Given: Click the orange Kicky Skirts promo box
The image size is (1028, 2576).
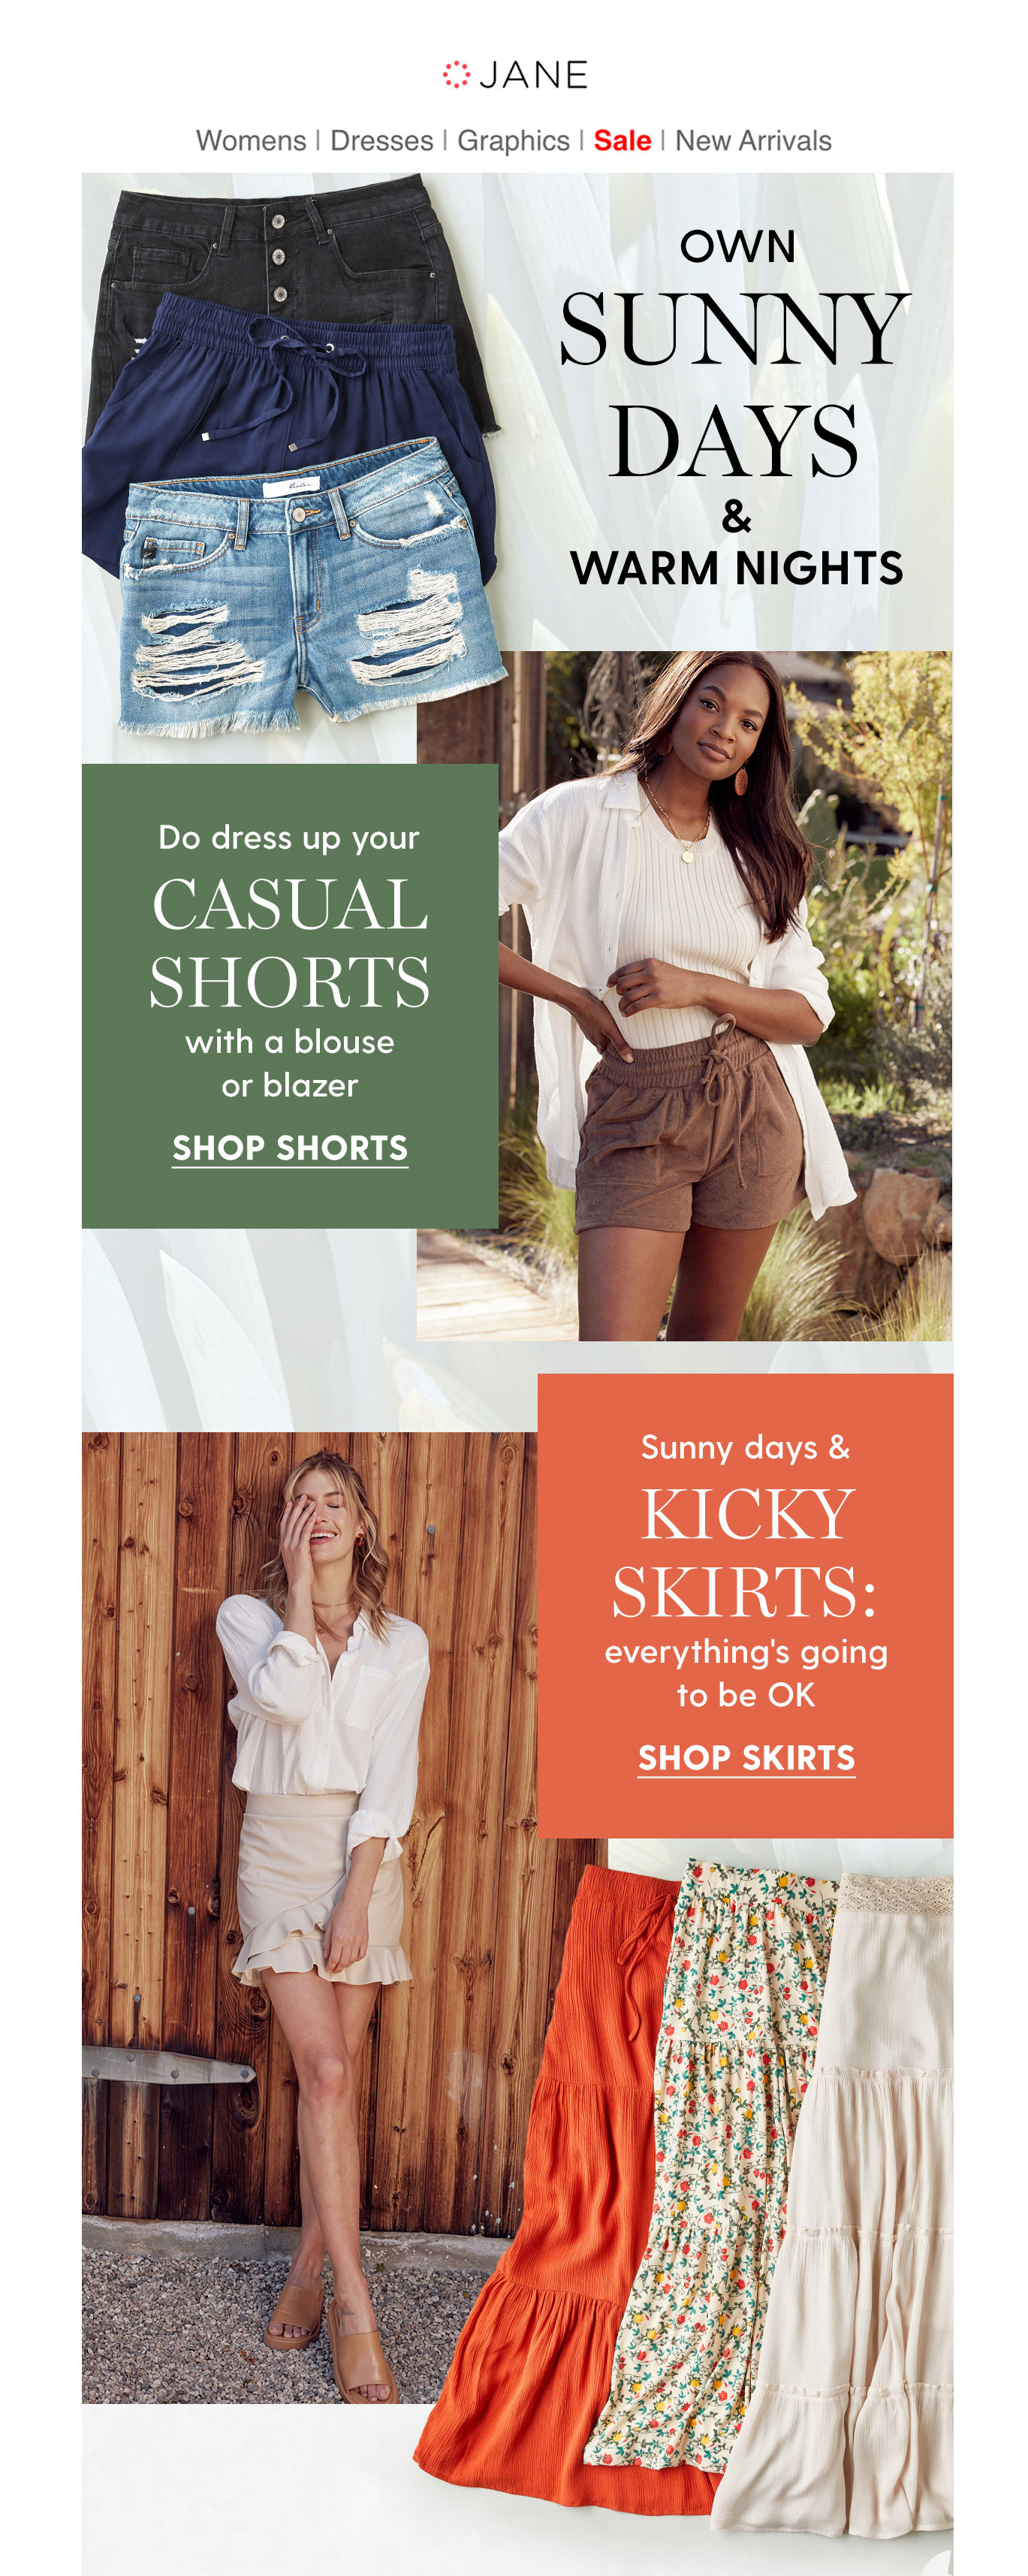Looking at the screenshot, I should pyautogui.click(x=745, y=1605).
